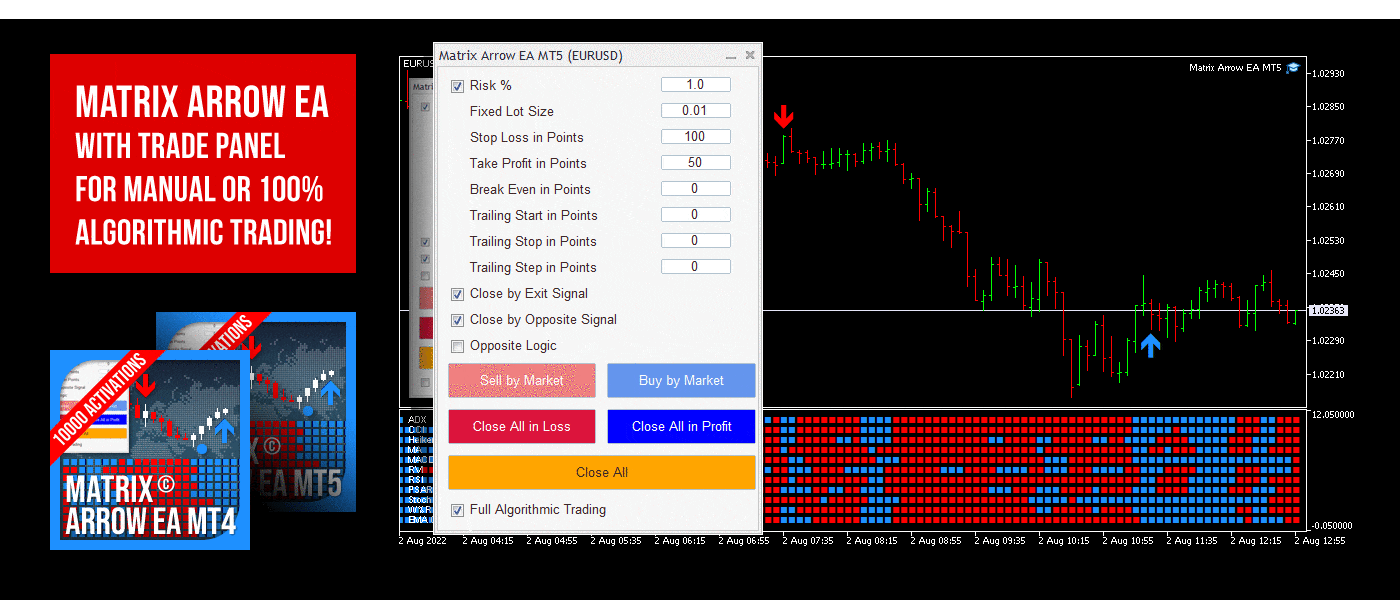Click the red sell arrow on the chart
This screenshot has width=1400, height=600.
[784, 116]
